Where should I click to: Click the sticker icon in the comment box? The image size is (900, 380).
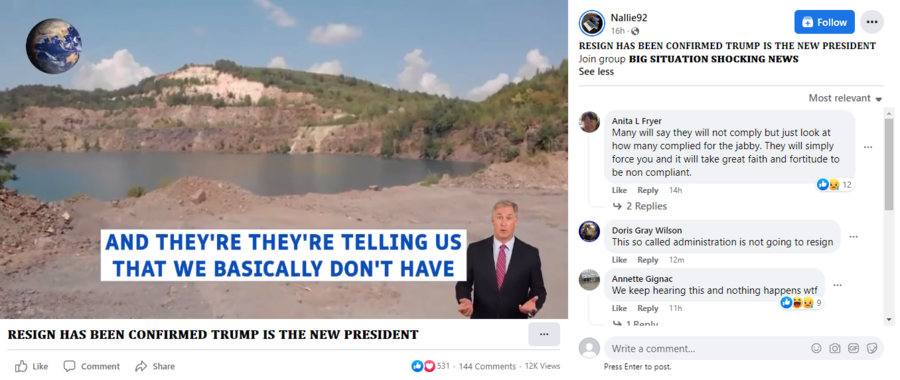pyautogui.click(x=871, y=348)
